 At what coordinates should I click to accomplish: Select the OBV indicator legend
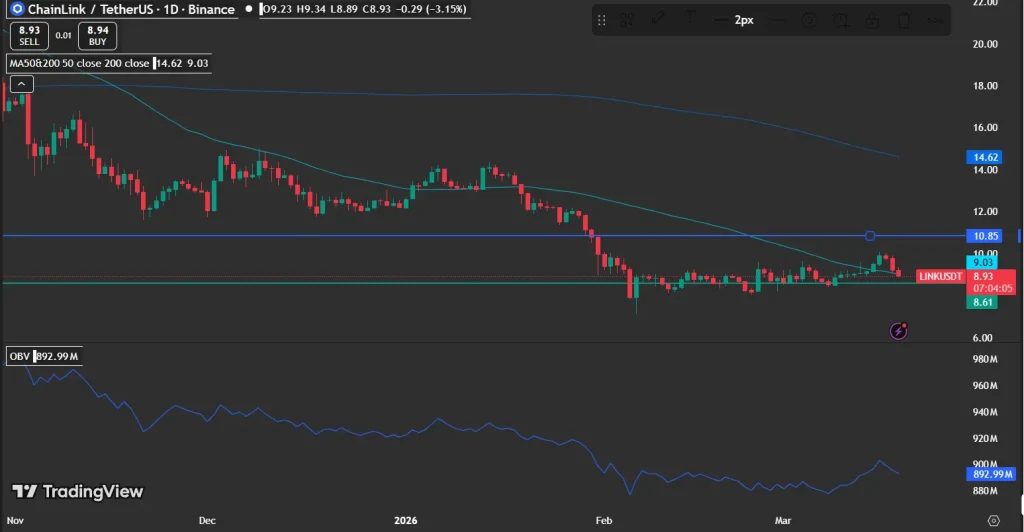[x=44, y=356]
